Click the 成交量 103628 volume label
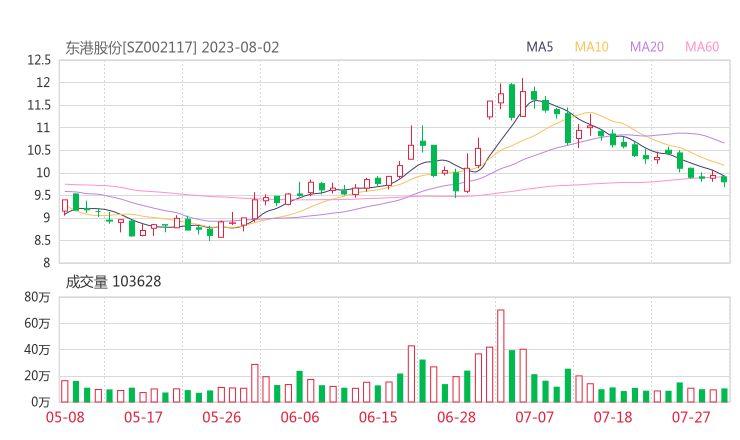Viewport: 740px width, 440px height. 113,282
